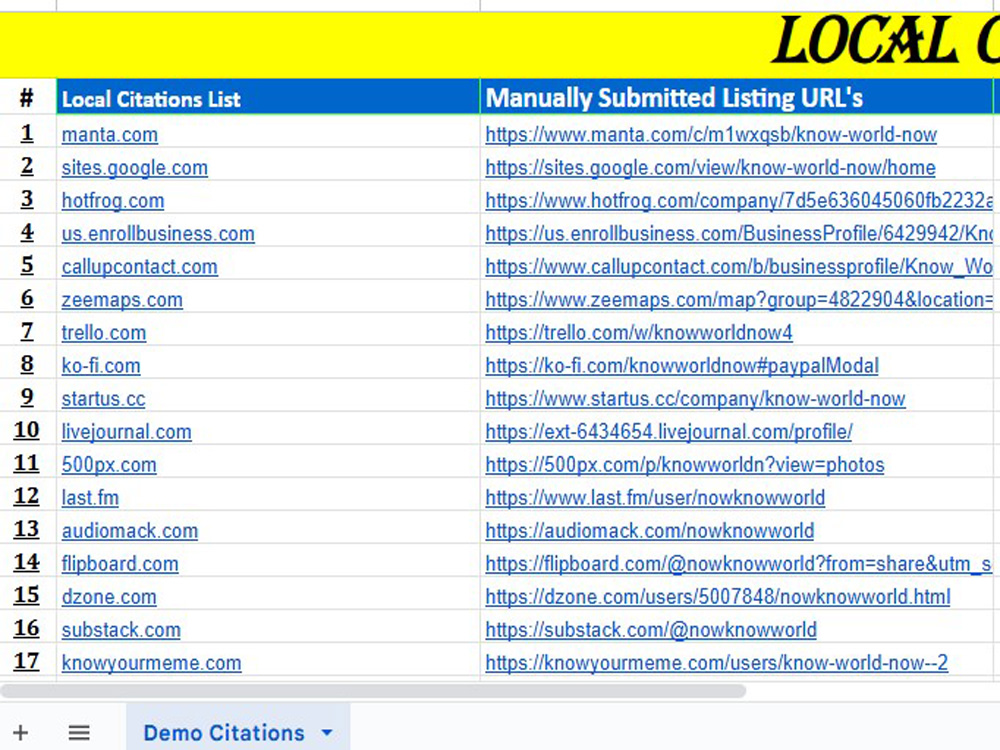Select row number 17 cell
The image size is (1000, 750).
[x=27, y=661]
